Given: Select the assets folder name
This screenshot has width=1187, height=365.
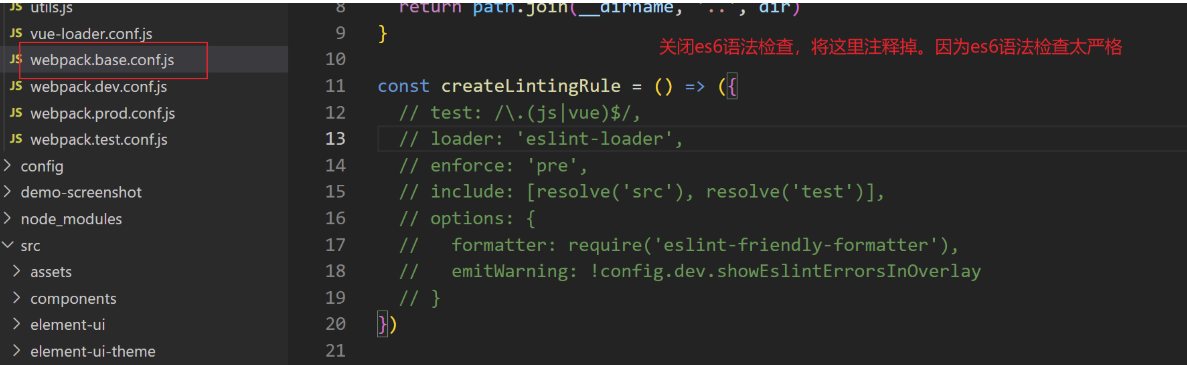Looking at the screenshot, I should coord(51,272).
